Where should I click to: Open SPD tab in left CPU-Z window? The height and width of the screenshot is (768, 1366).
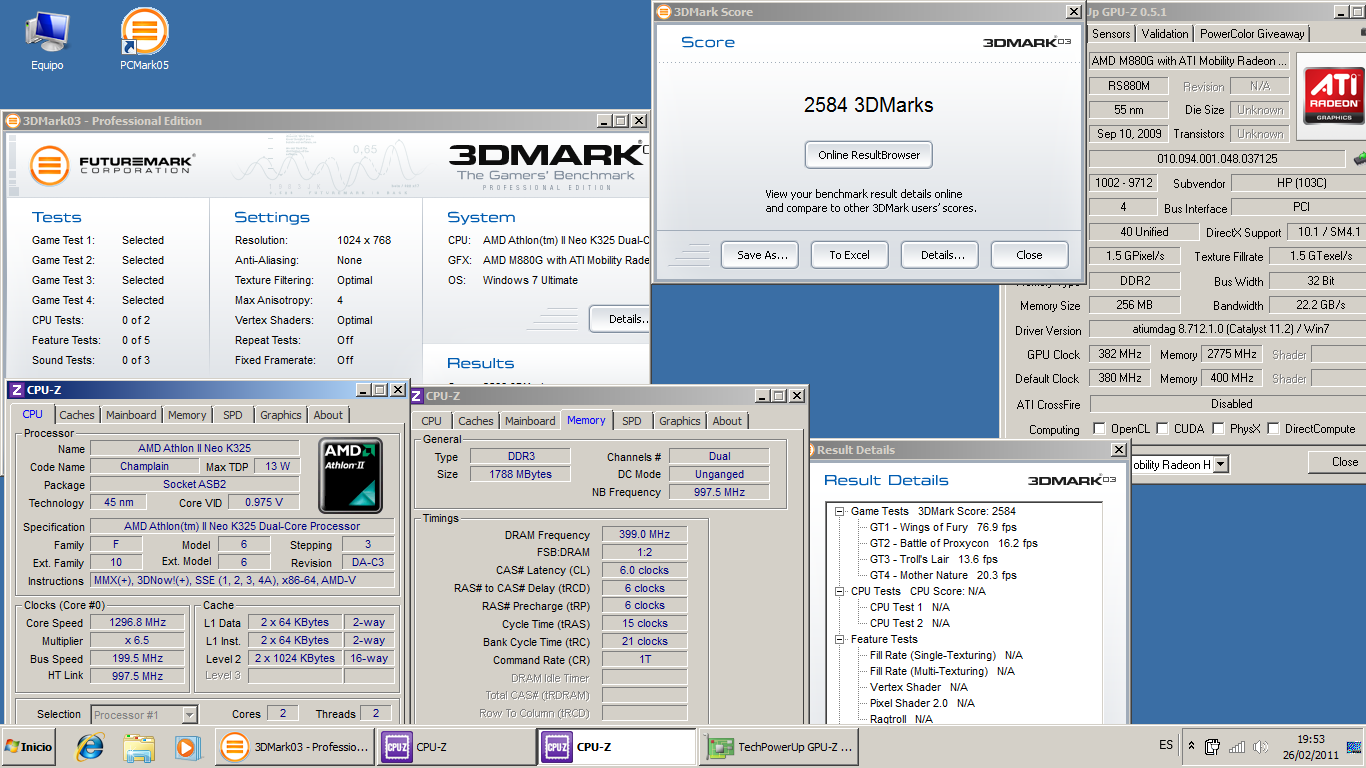(x=232, y=415)
